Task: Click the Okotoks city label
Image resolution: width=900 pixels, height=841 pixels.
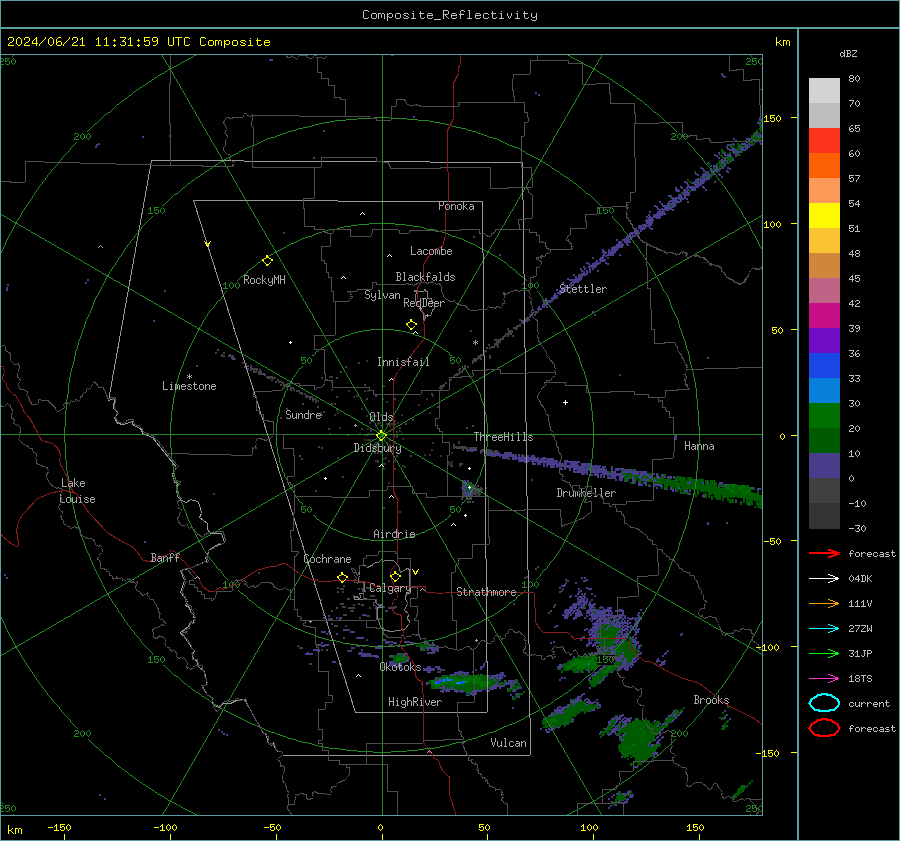Action: 400,667
